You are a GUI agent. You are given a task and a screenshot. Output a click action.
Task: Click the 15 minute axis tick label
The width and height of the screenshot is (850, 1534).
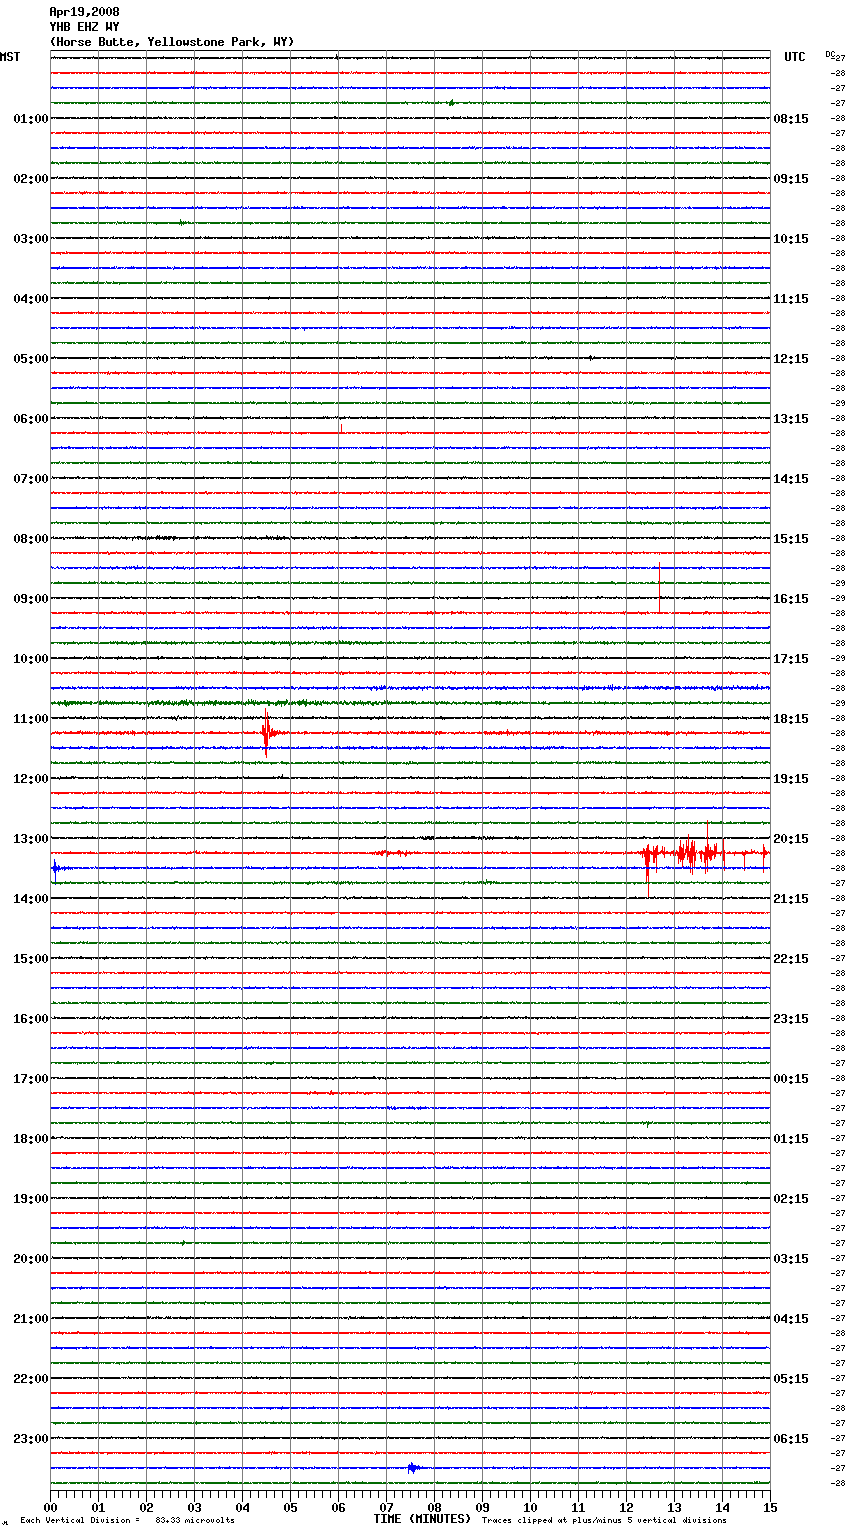pyautogui.click(x=769, y=1507)
